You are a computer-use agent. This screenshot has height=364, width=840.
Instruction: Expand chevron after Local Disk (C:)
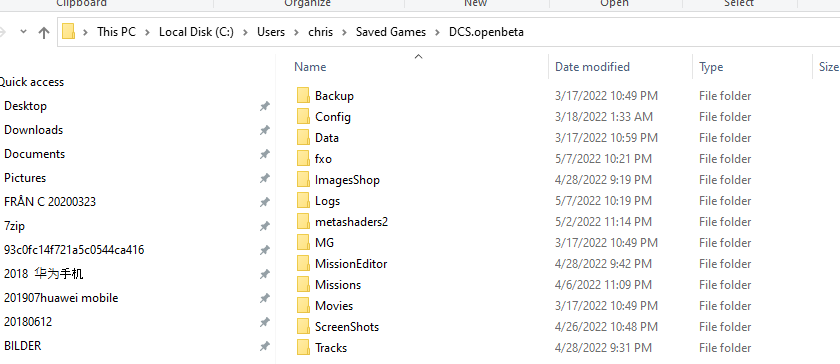point(245,32)
